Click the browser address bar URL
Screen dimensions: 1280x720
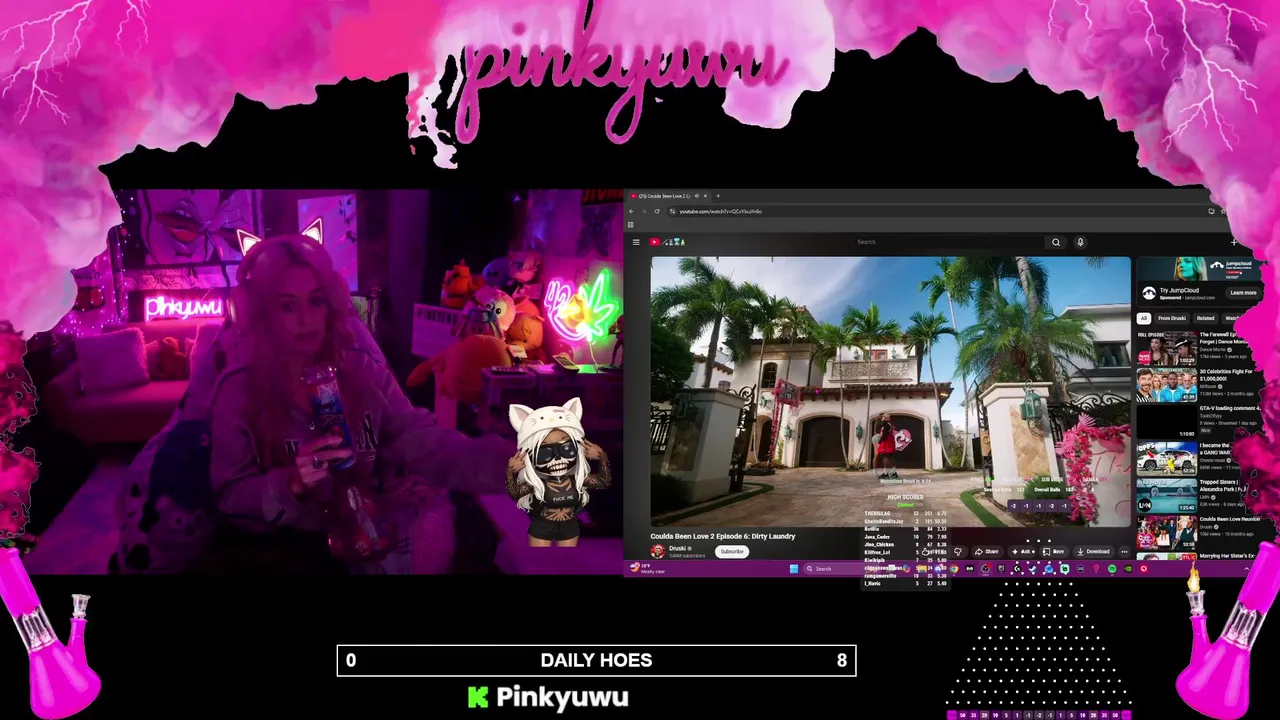720,211
